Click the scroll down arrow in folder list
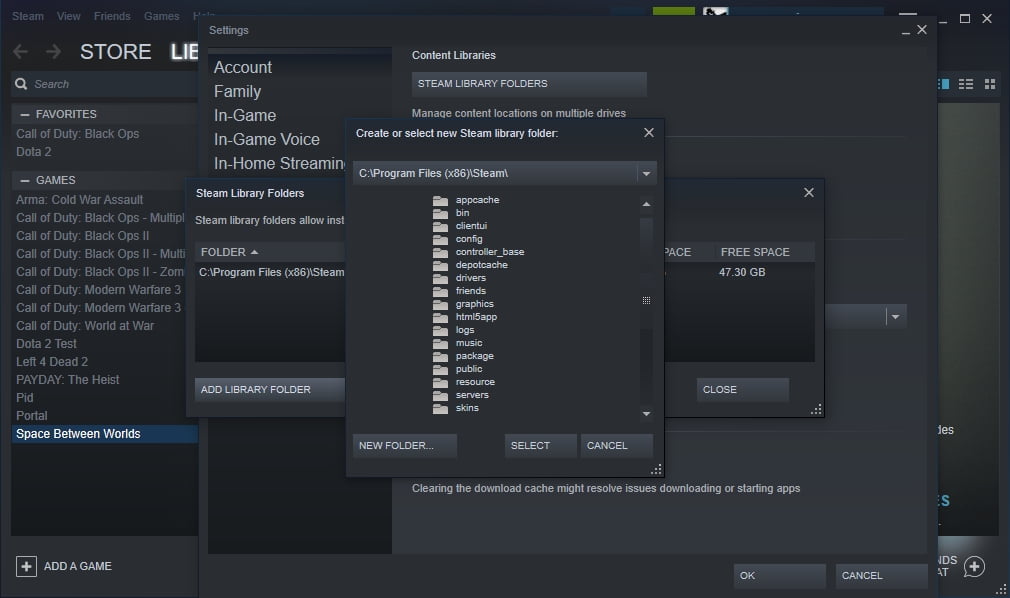Viewport: 1010px width, 598px height. tap(646, 414)
